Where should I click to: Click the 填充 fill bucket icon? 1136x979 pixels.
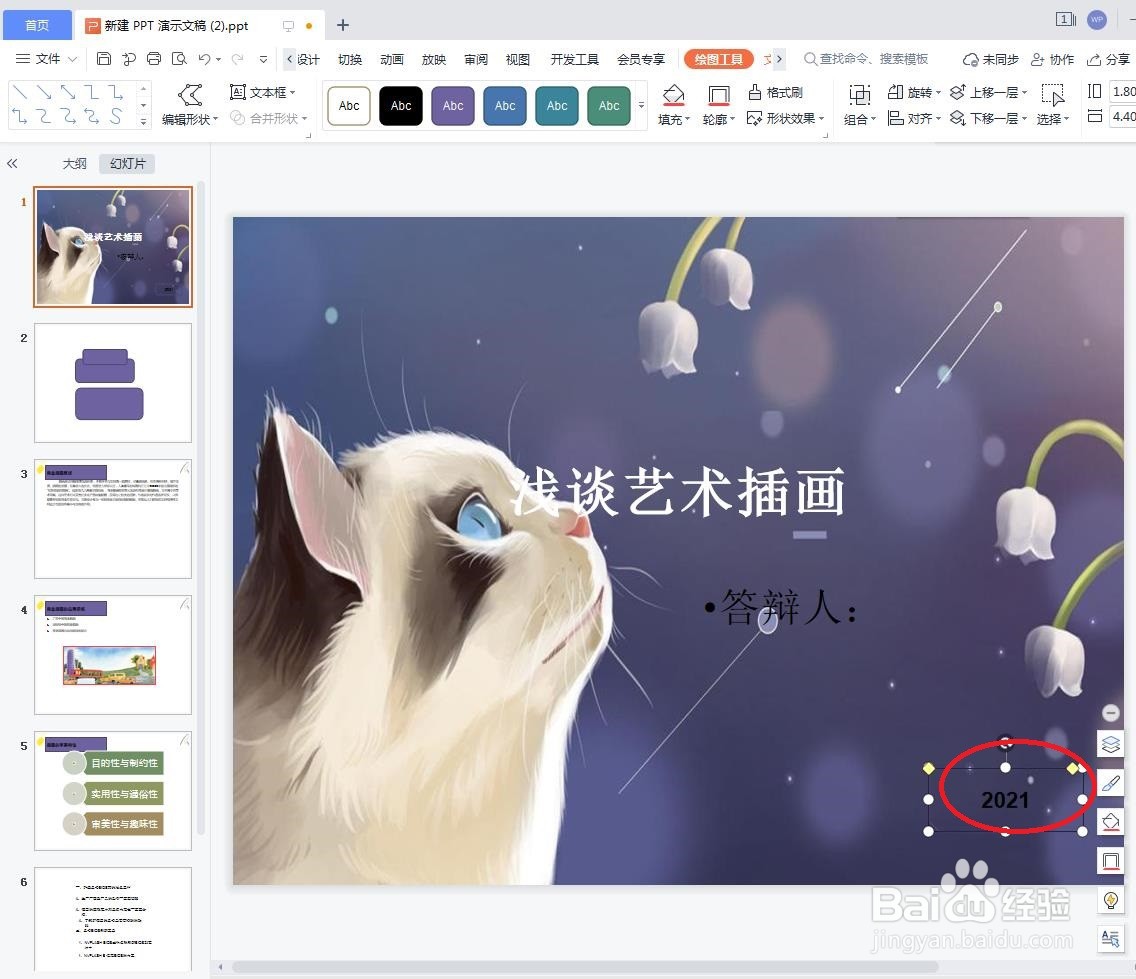[674, 95]
